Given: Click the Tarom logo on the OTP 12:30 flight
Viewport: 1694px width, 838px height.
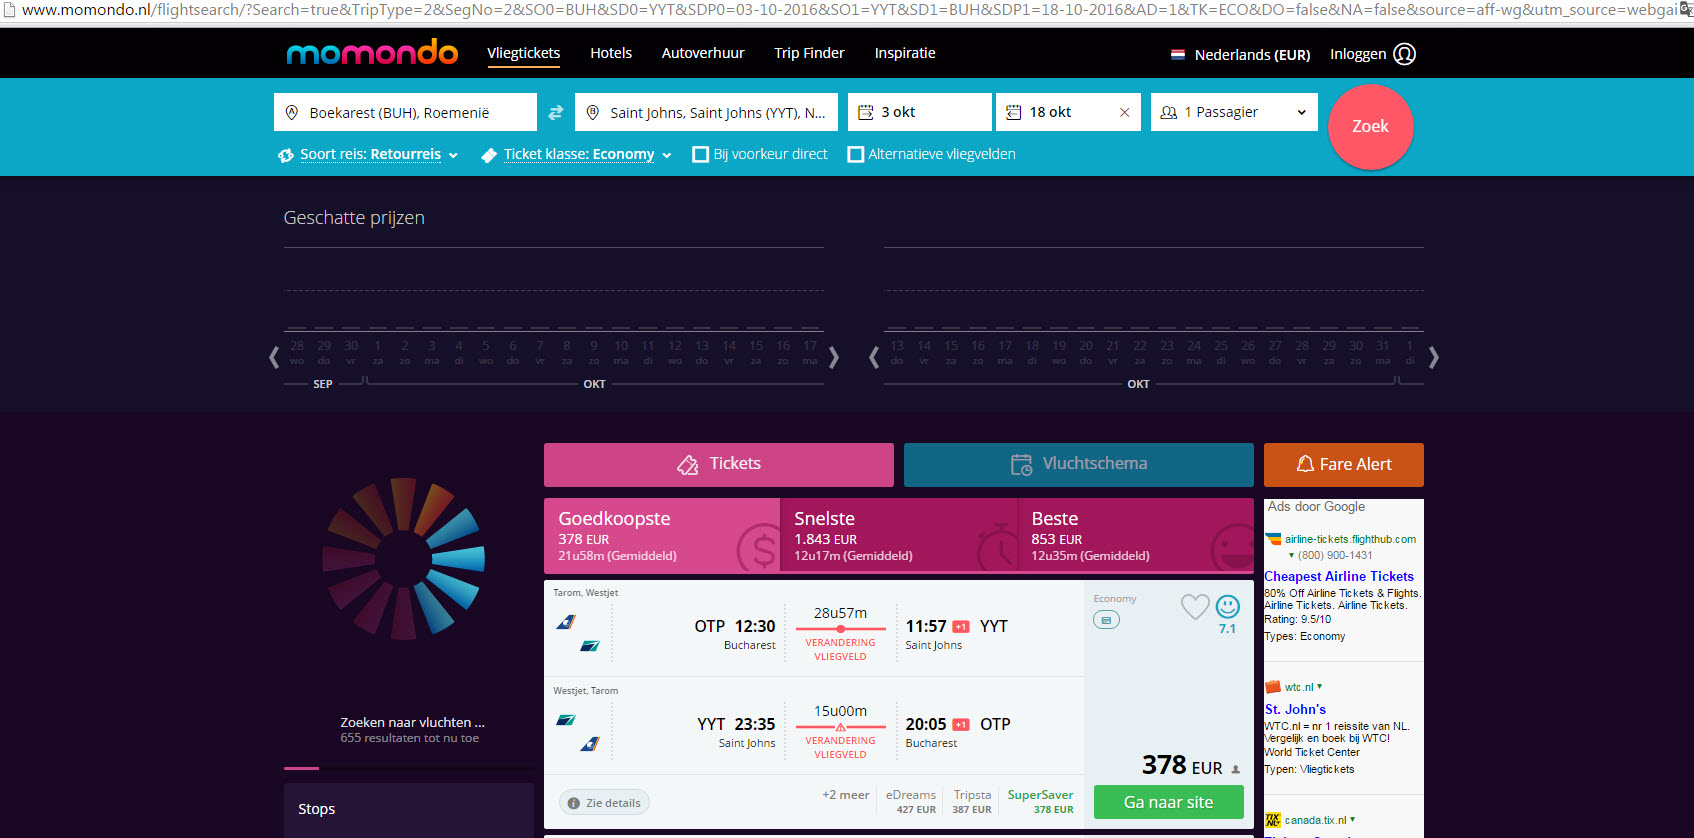Looking at the screenshot, I should [566, 622].
